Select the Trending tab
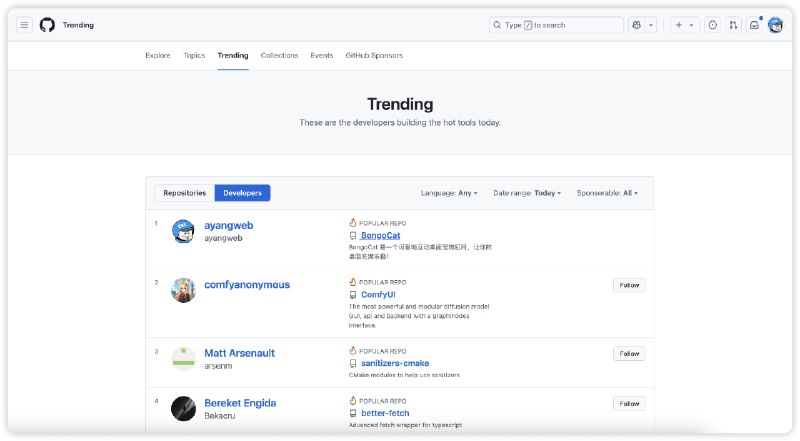This screenshot has height=441, width=800. tap(233, 55)
